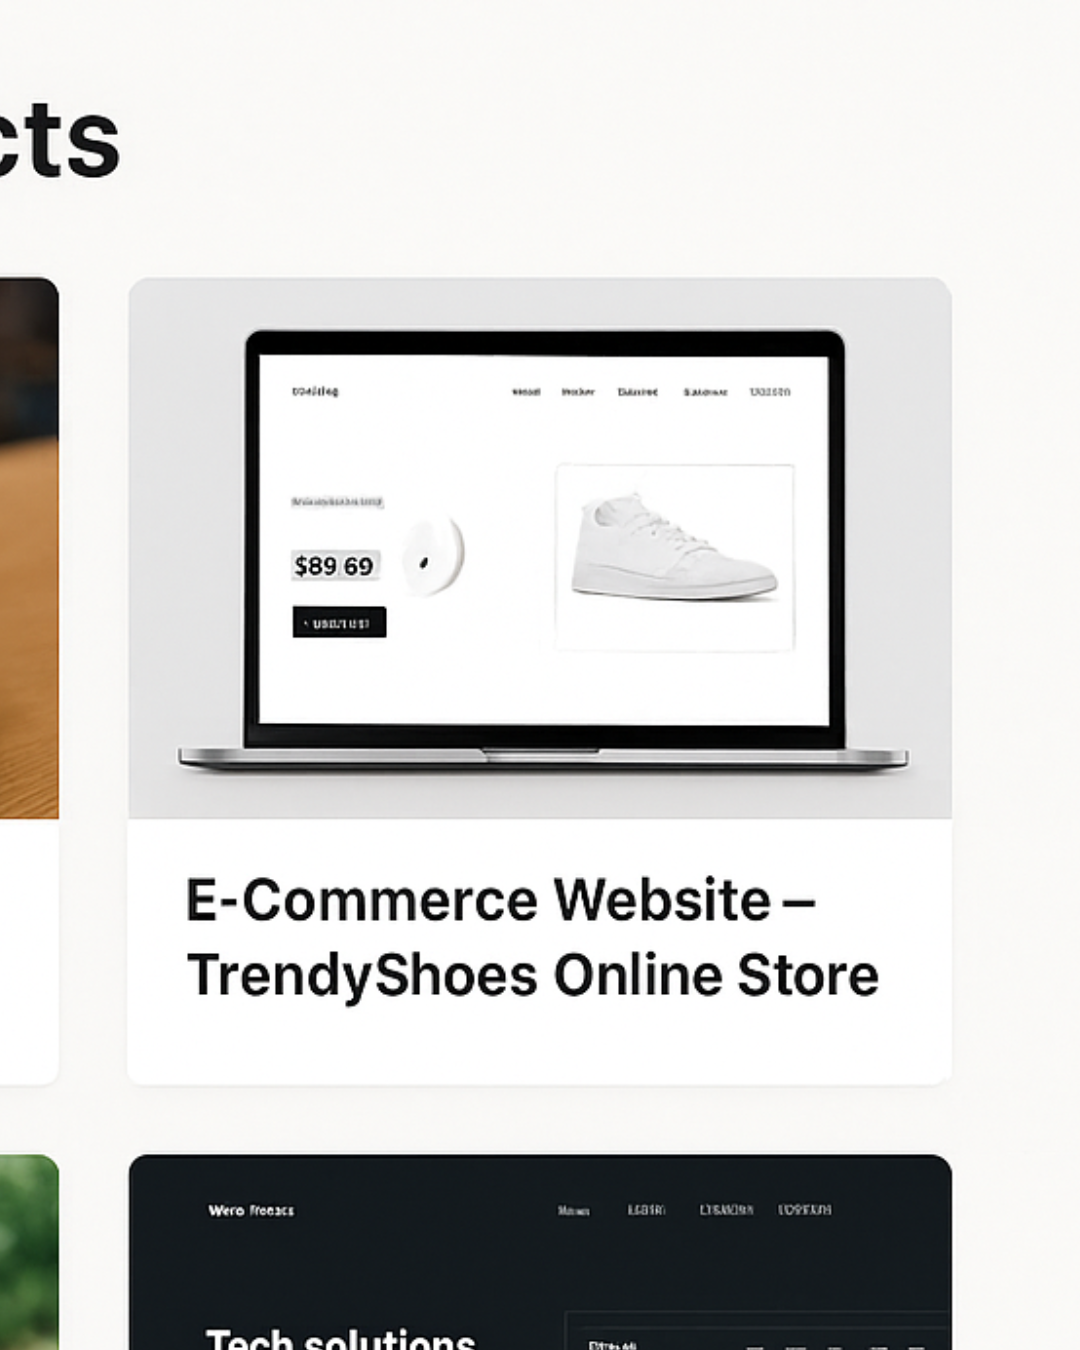
Task: Select the second nav item in laptop mockup
Action: pos(578,392)
